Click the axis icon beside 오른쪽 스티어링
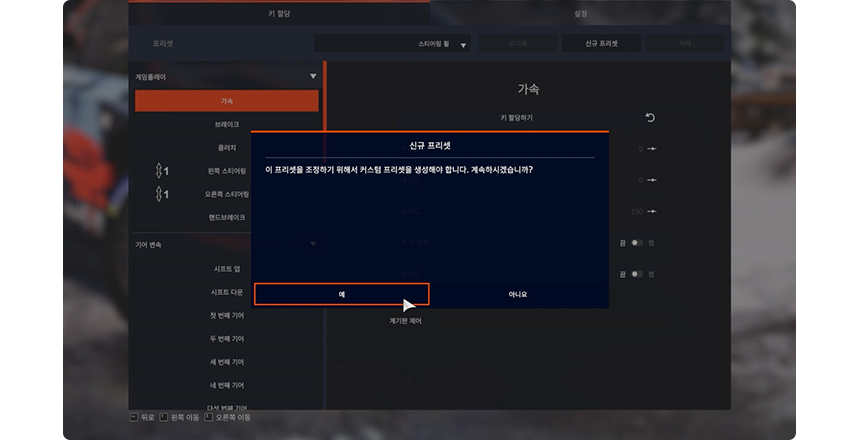This screenshot has width=860, height=440. (161, 194)
